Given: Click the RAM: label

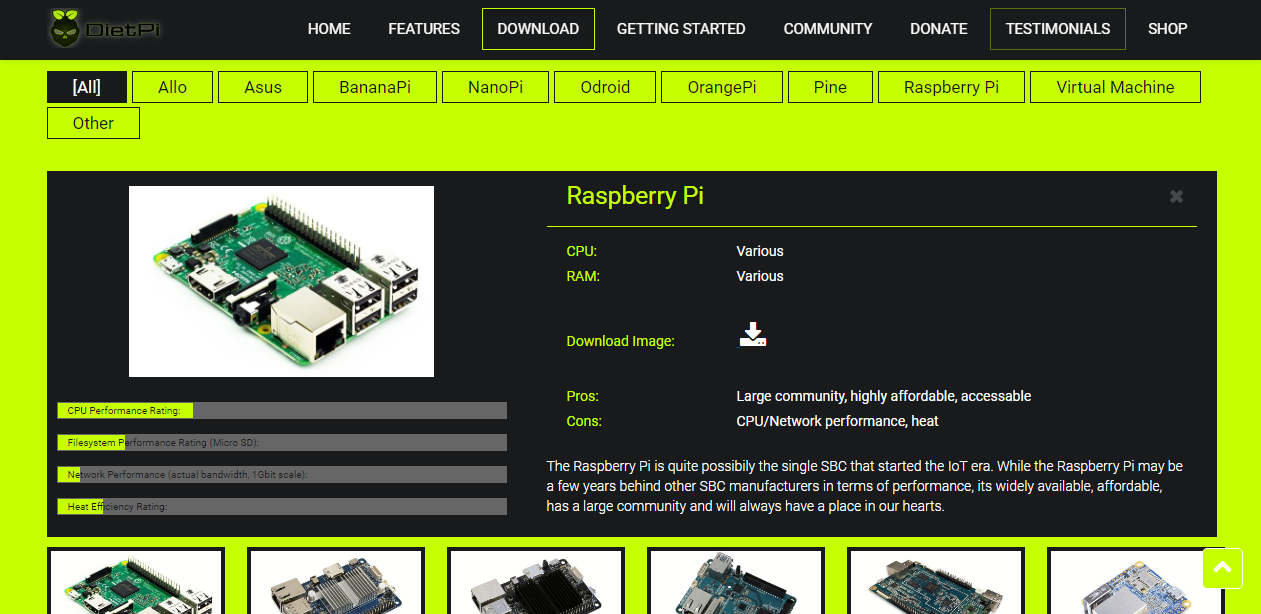Looking at the screenshot, I should pyautogui.click(x=583, y=276).
